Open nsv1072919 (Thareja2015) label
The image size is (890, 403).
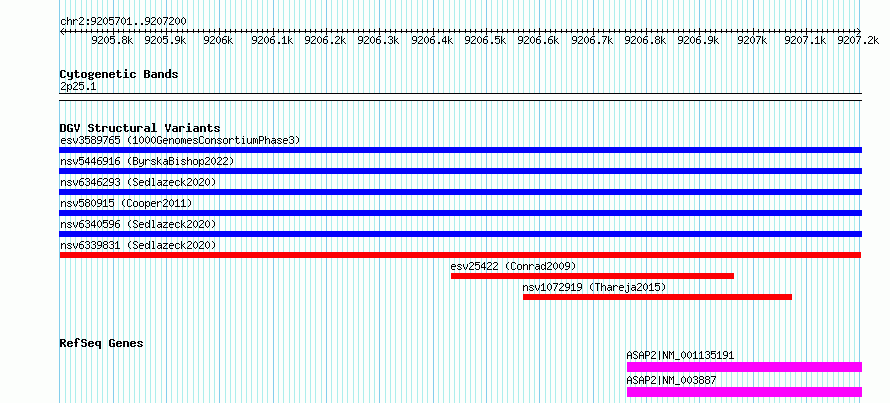click(594, 287)
